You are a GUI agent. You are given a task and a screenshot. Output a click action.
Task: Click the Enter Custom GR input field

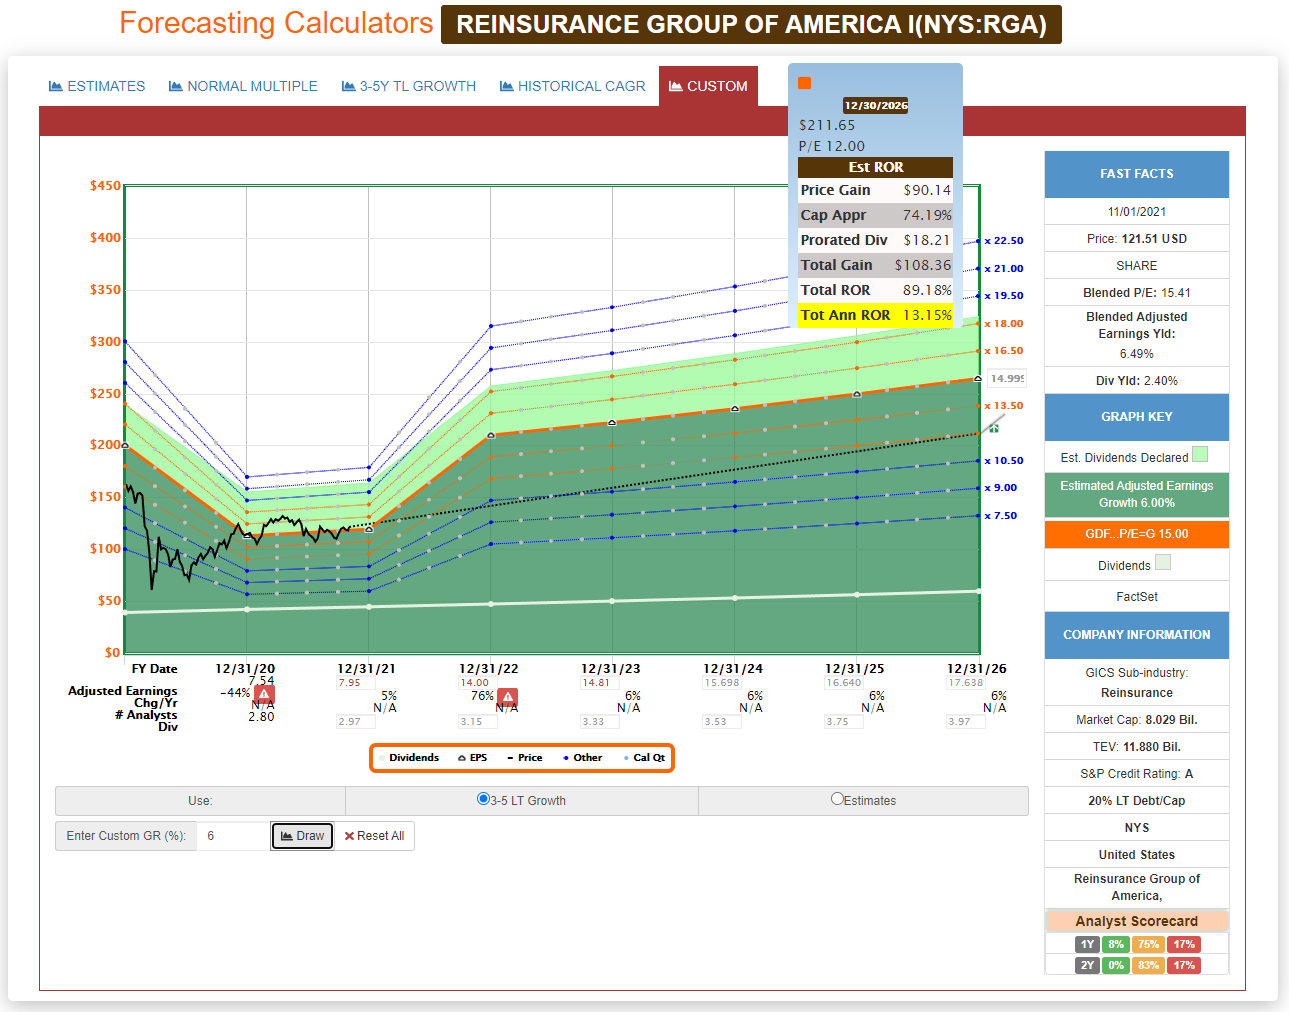coord(232,836)
